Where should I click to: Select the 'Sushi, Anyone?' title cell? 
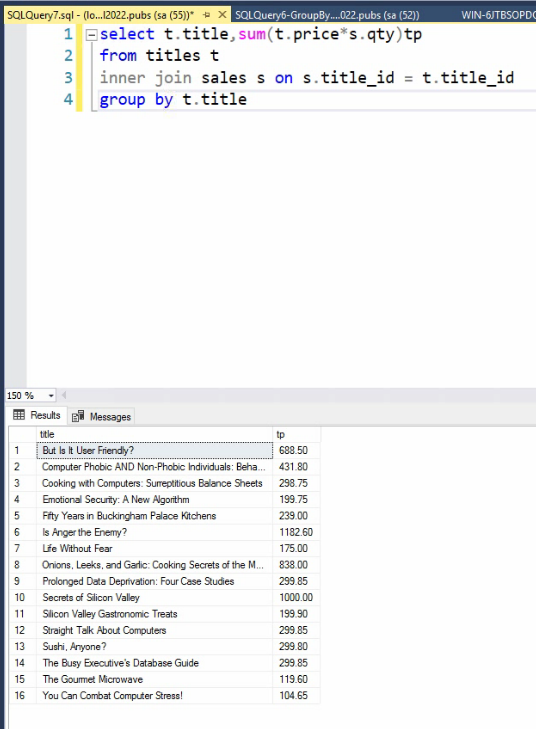154,646
